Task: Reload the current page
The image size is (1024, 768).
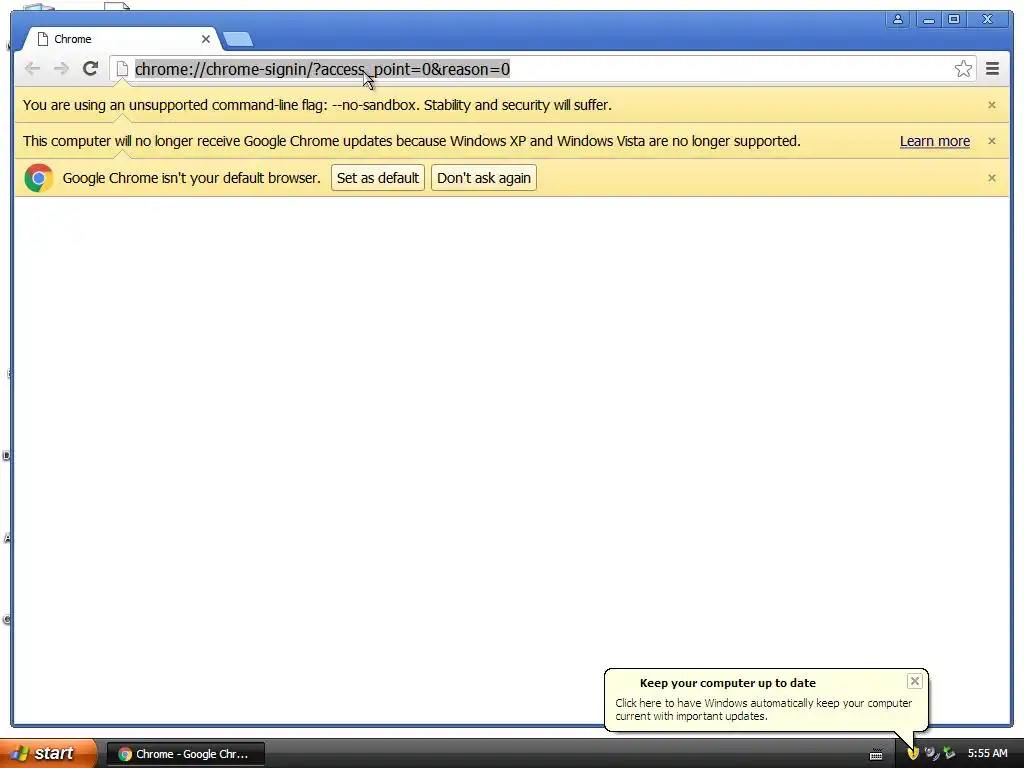Action: coord(91,69)
